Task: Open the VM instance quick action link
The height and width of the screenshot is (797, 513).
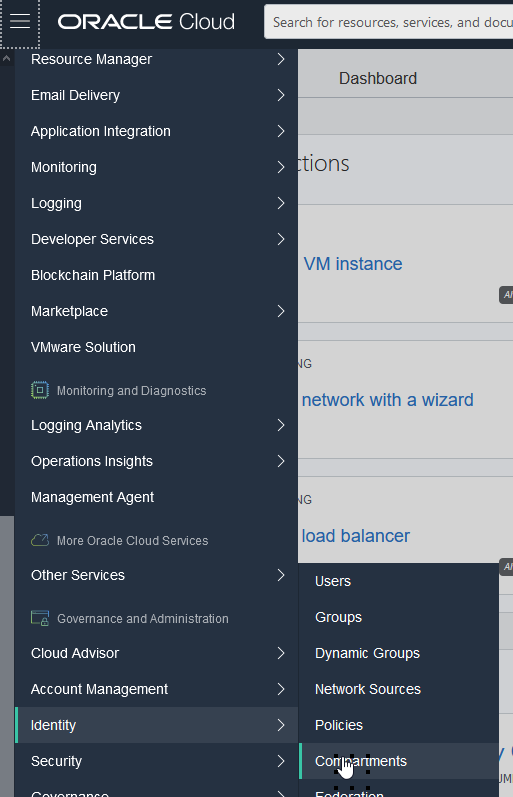Action: tap(353, 264)
